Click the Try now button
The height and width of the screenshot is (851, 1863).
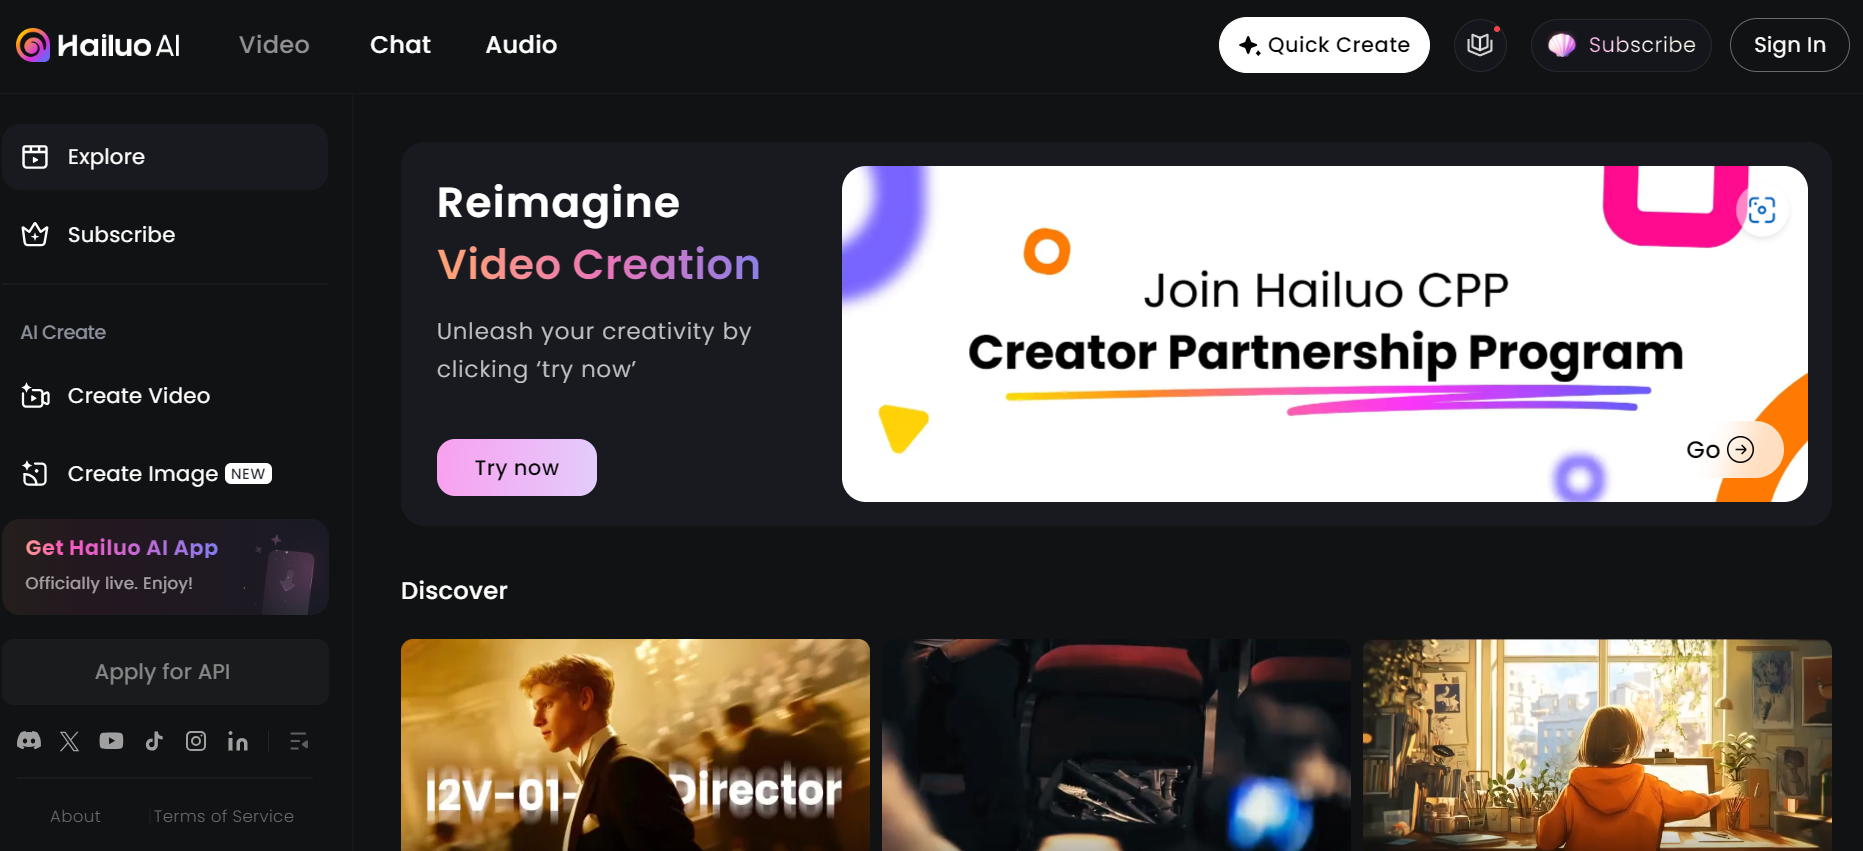click(x=517, y=467)
